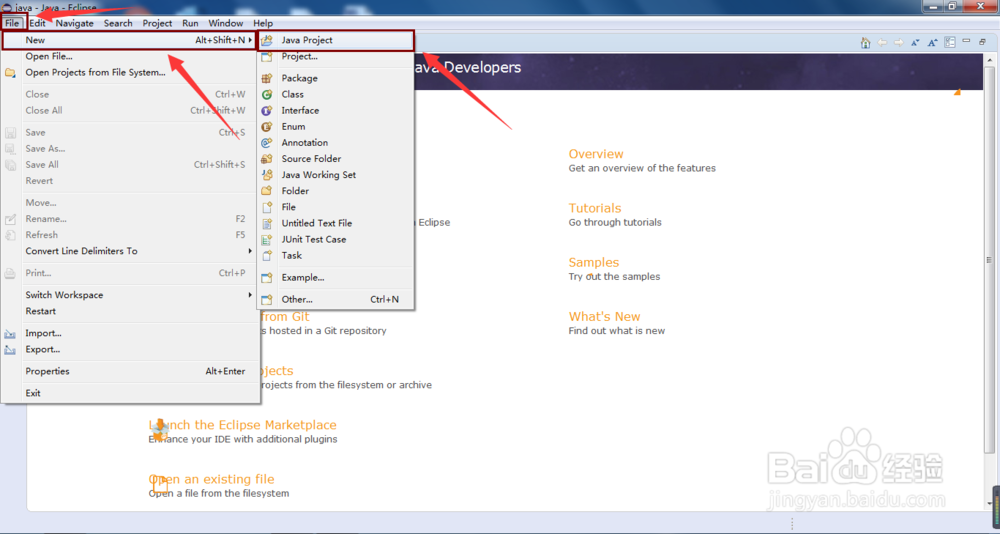Image resolution: width=1000 pixels, height=534 pixels.
Task: Click the File icon in New submenu
Action: tap(267, 207)
